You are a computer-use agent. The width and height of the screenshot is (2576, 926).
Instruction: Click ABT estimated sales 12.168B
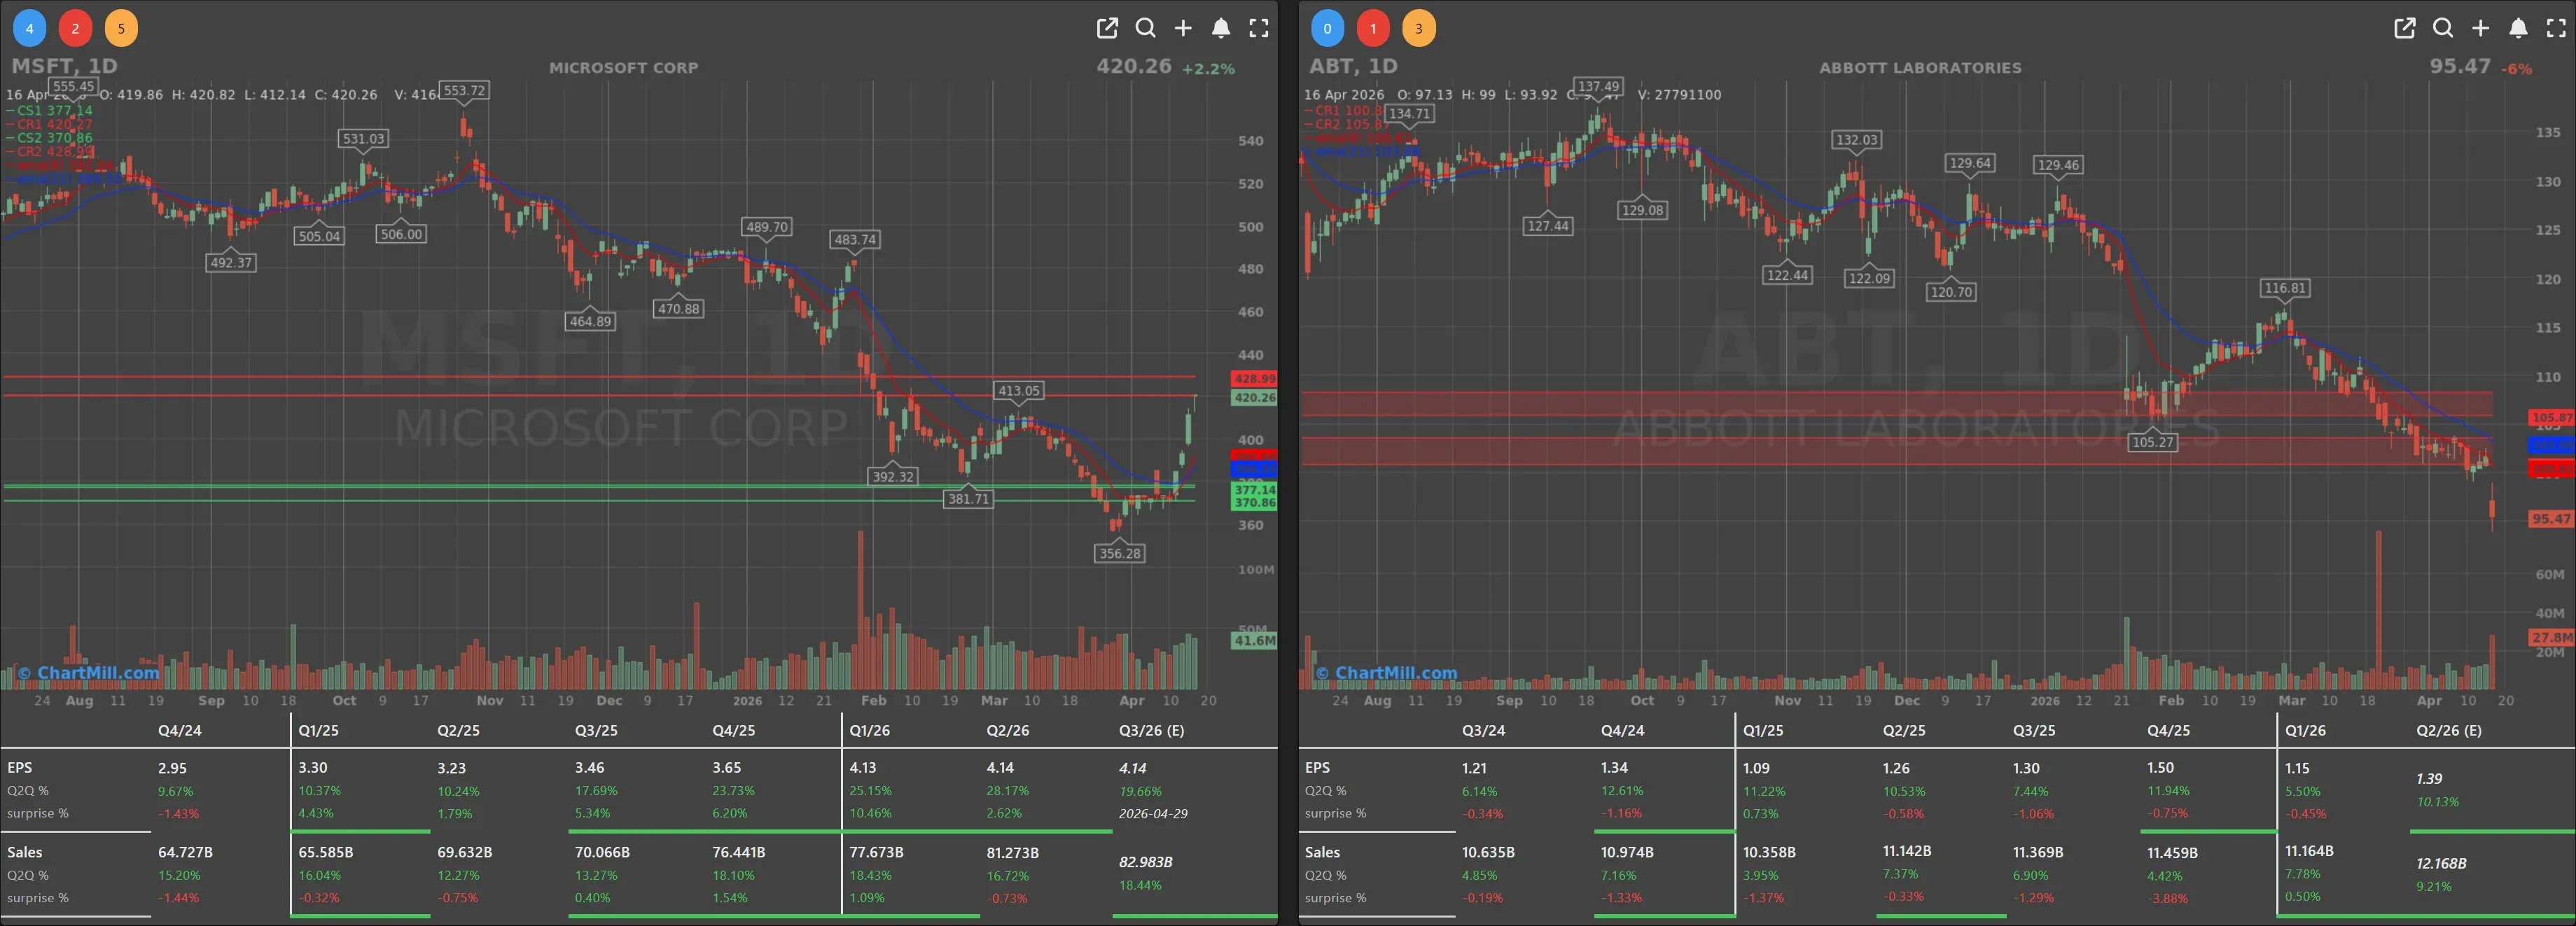pos(2441,863)
